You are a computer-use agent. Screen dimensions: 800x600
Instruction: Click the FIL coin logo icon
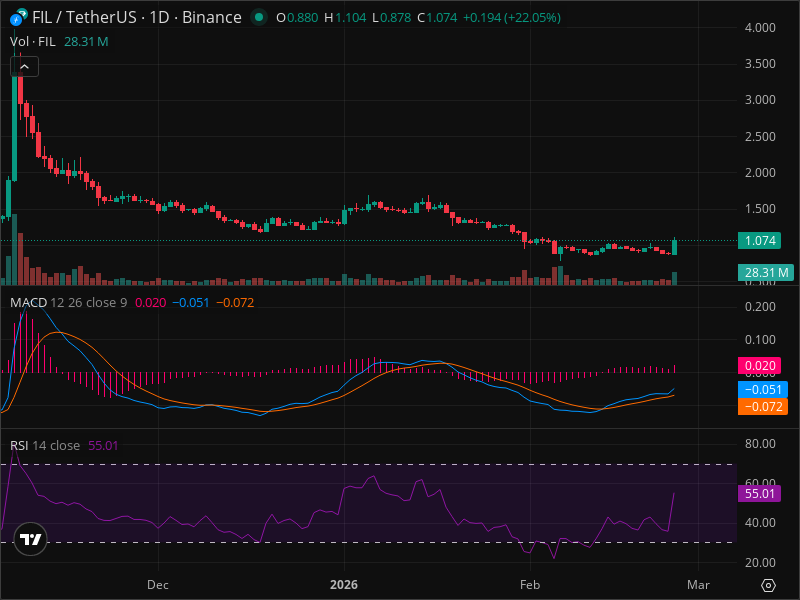pos(19,18)
